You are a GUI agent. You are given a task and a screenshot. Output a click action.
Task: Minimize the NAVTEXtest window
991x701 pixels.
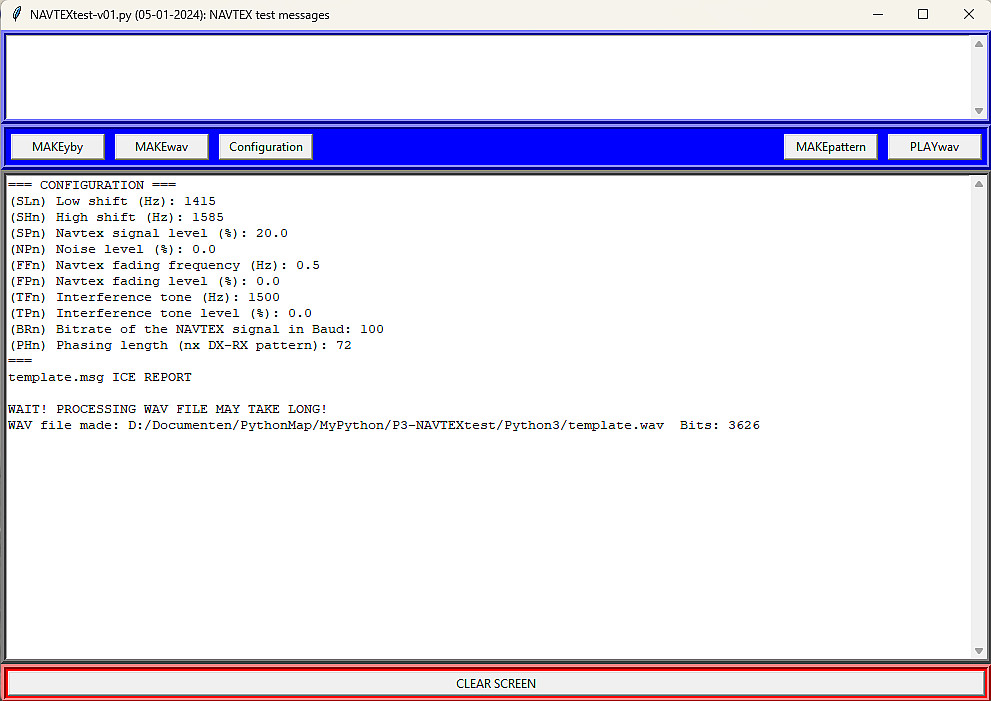pos(878,14)
